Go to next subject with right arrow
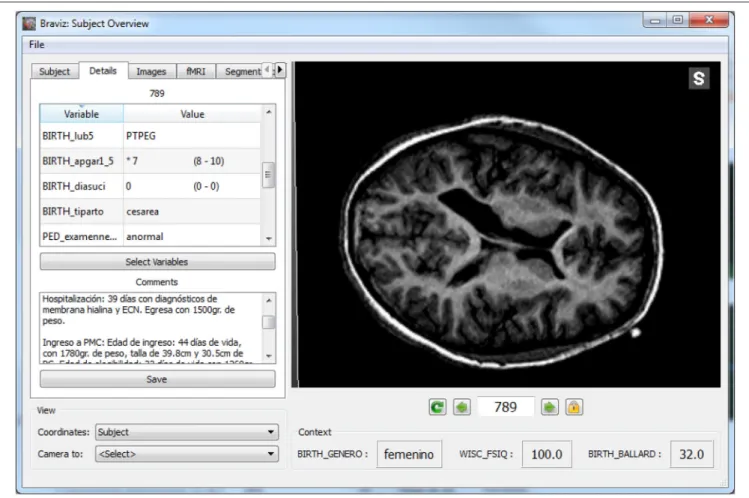Viewport: 749px width, 498px height. (x=549, y=407)
